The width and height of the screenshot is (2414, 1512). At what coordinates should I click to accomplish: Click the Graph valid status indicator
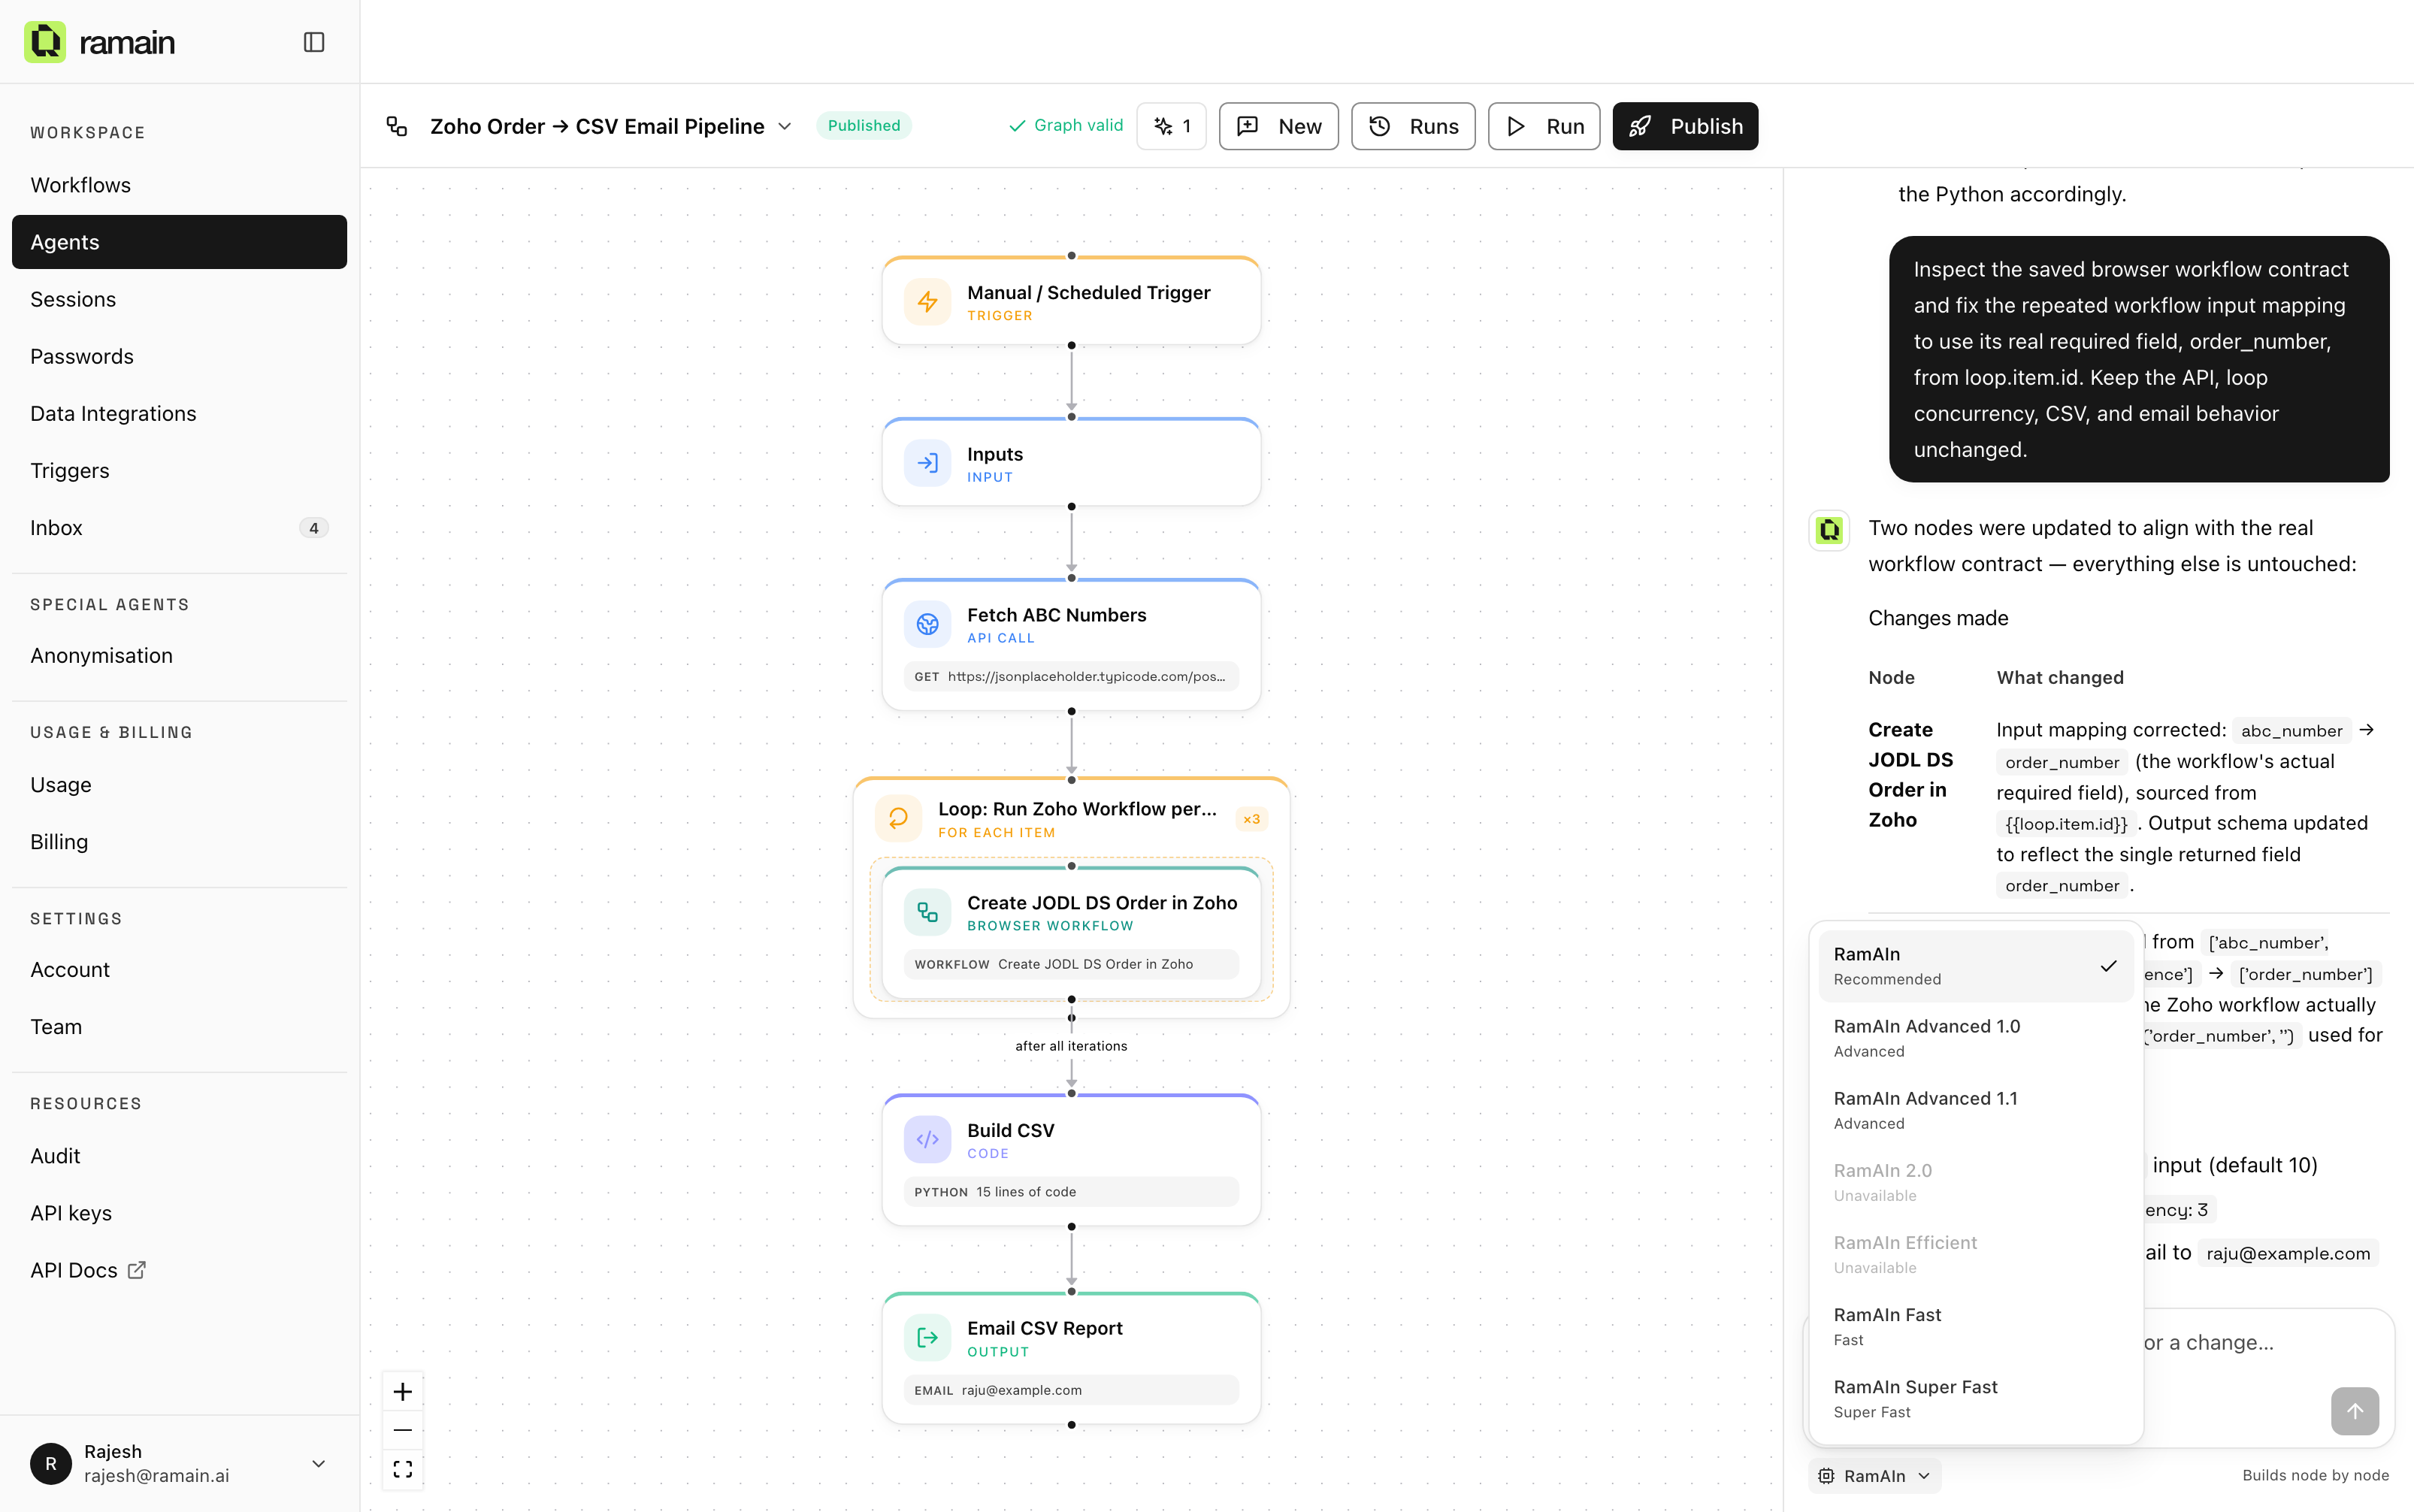(x=1065, y=126)
